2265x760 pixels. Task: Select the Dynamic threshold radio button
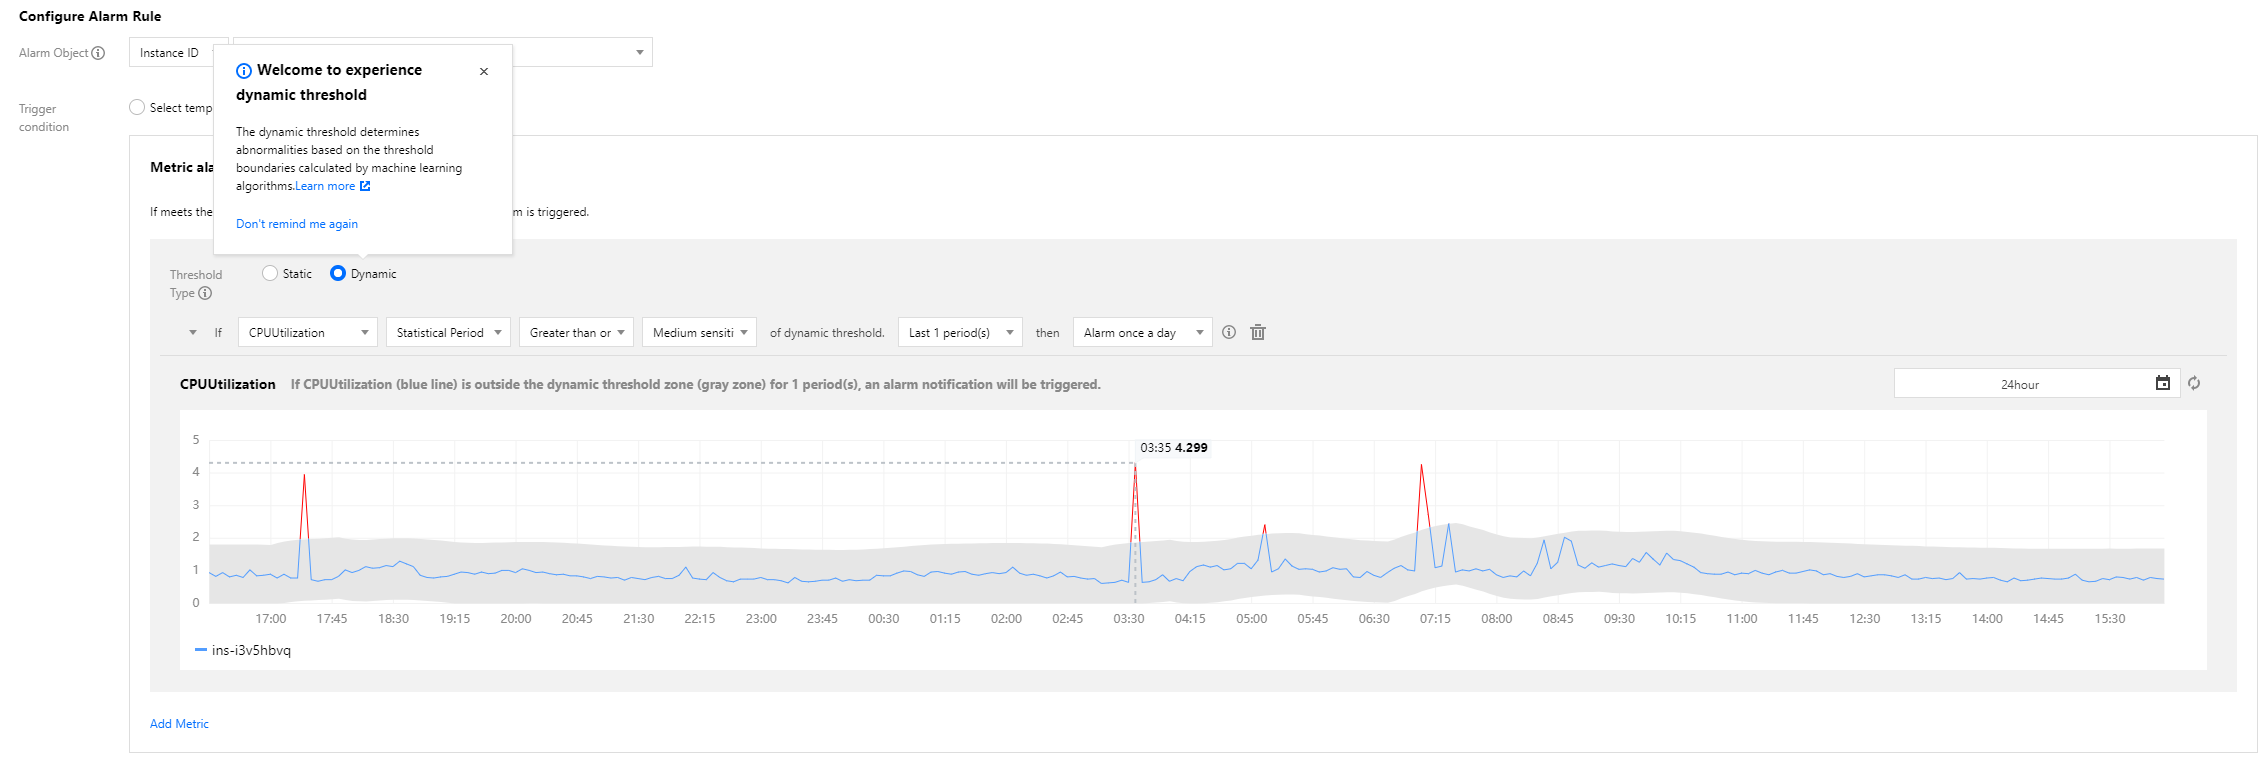pos(338,274)
